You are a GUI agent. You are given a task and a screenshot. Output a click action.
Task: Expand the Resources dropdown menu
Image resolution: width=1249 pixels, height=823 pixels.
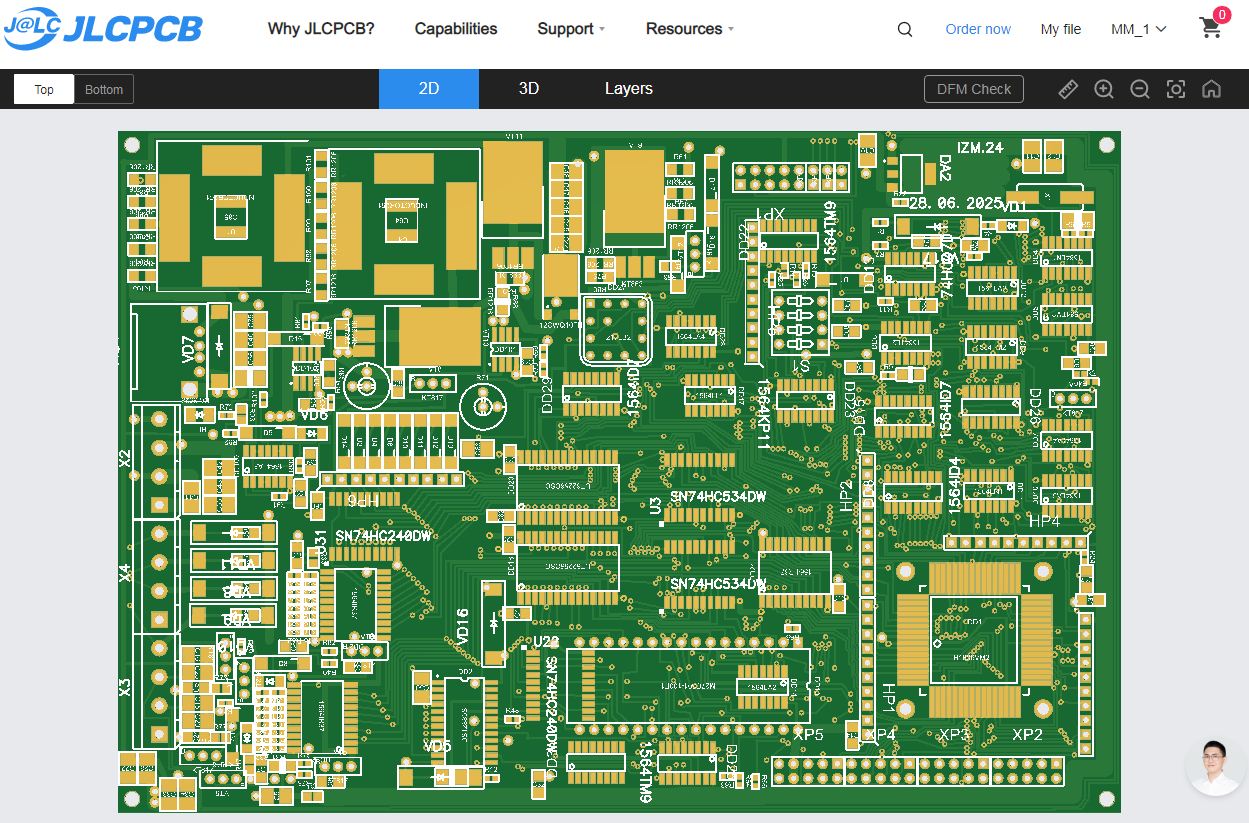pos(690,29)
